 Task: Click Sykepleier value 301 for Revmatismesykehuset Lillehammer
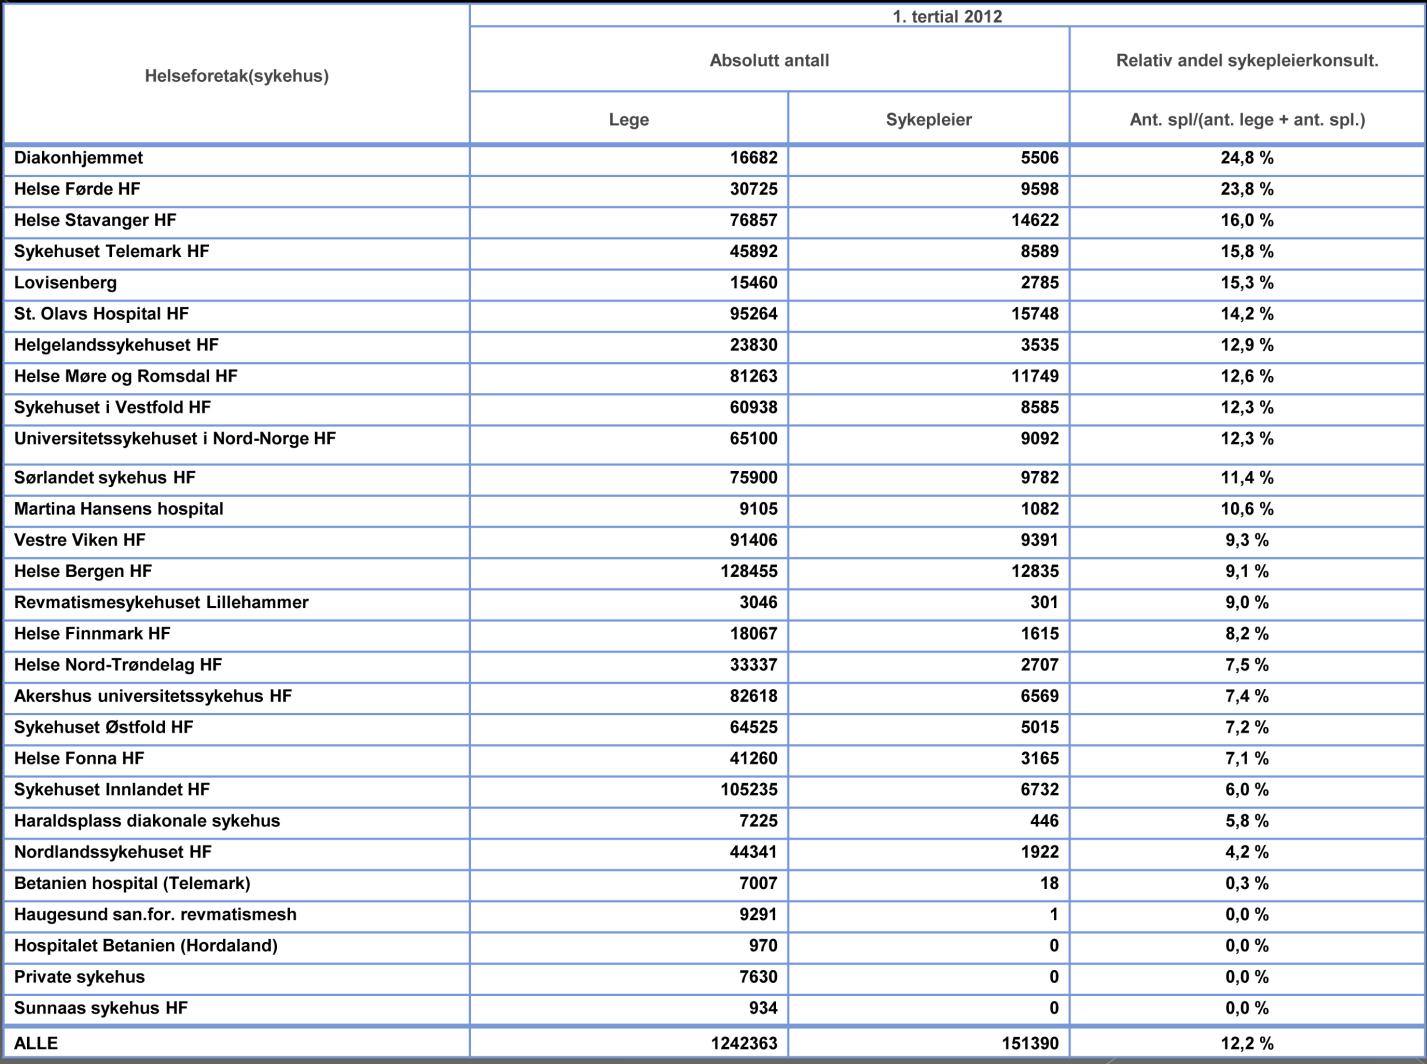click(x=1045, y=602)
